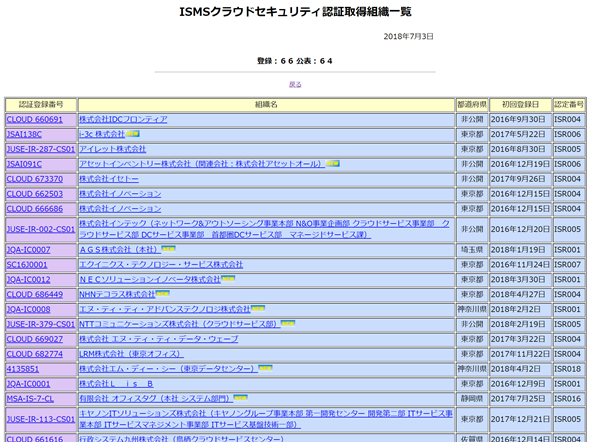Click the 初回登録日 column header
The width and height of the screenshot is (590, 442).
pos(520,105)
